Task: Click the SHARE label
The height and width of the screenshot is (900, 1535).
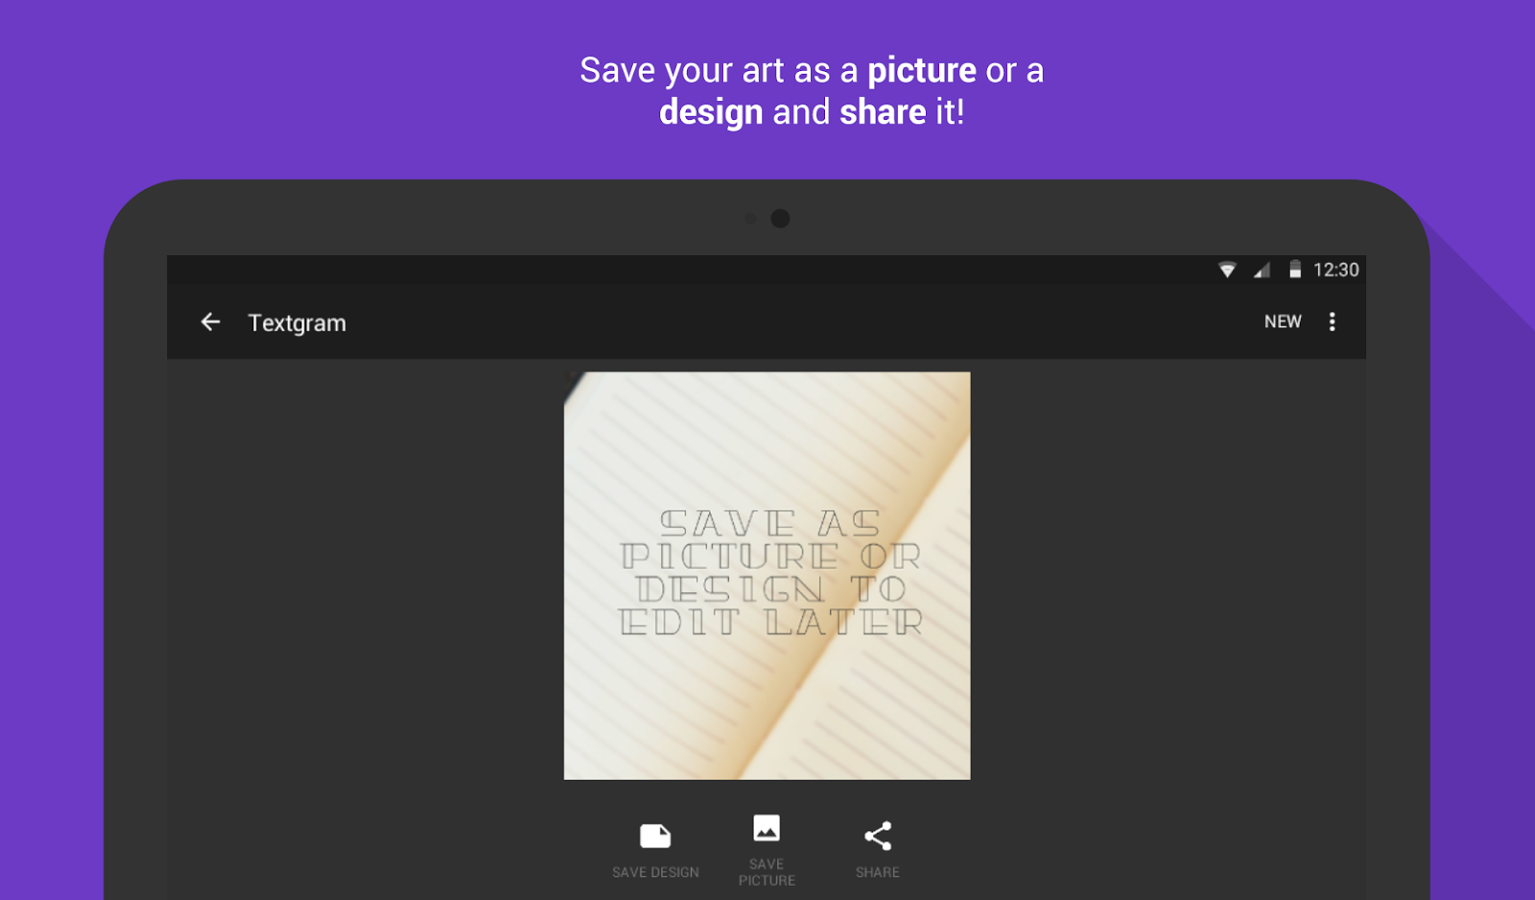Action: click(x=877, y=872)
